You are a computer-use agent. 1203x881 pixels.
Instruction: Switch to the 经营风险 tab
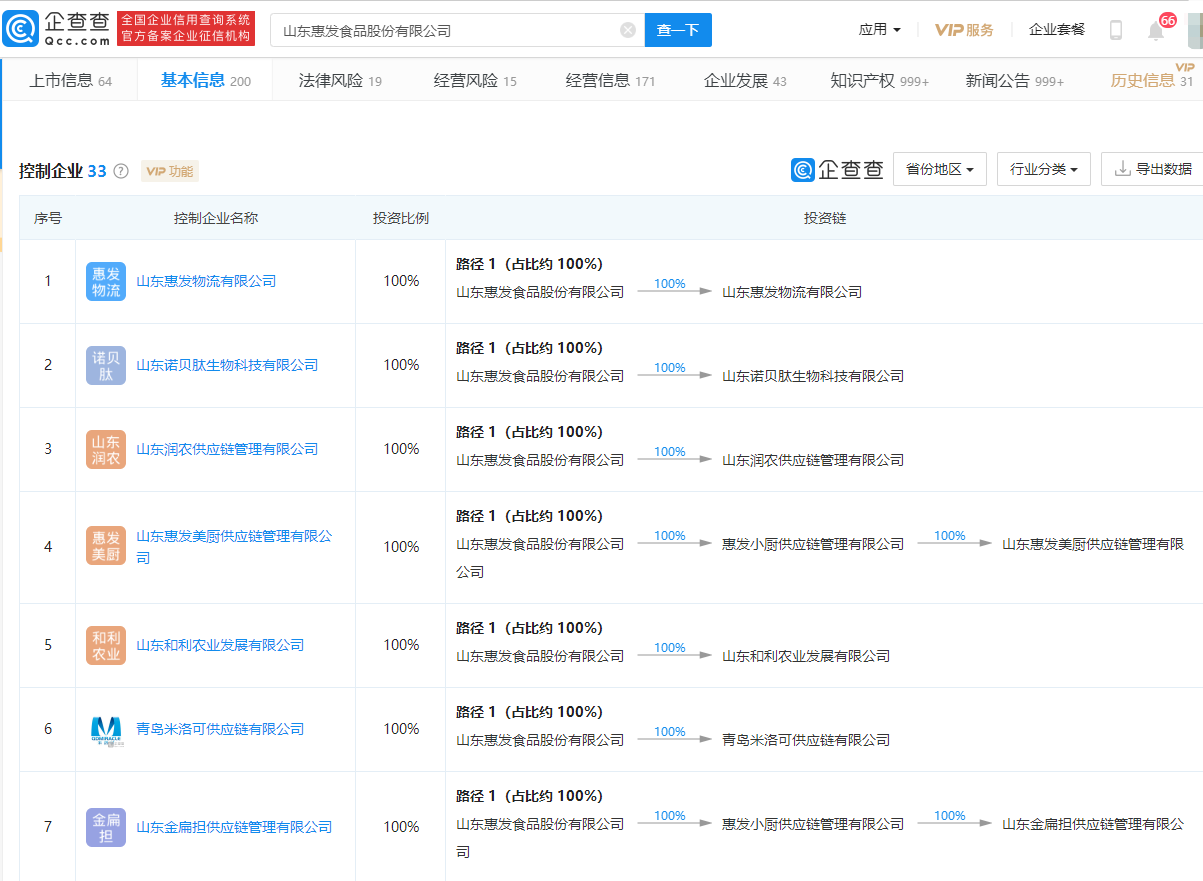[x=475, y=80]
